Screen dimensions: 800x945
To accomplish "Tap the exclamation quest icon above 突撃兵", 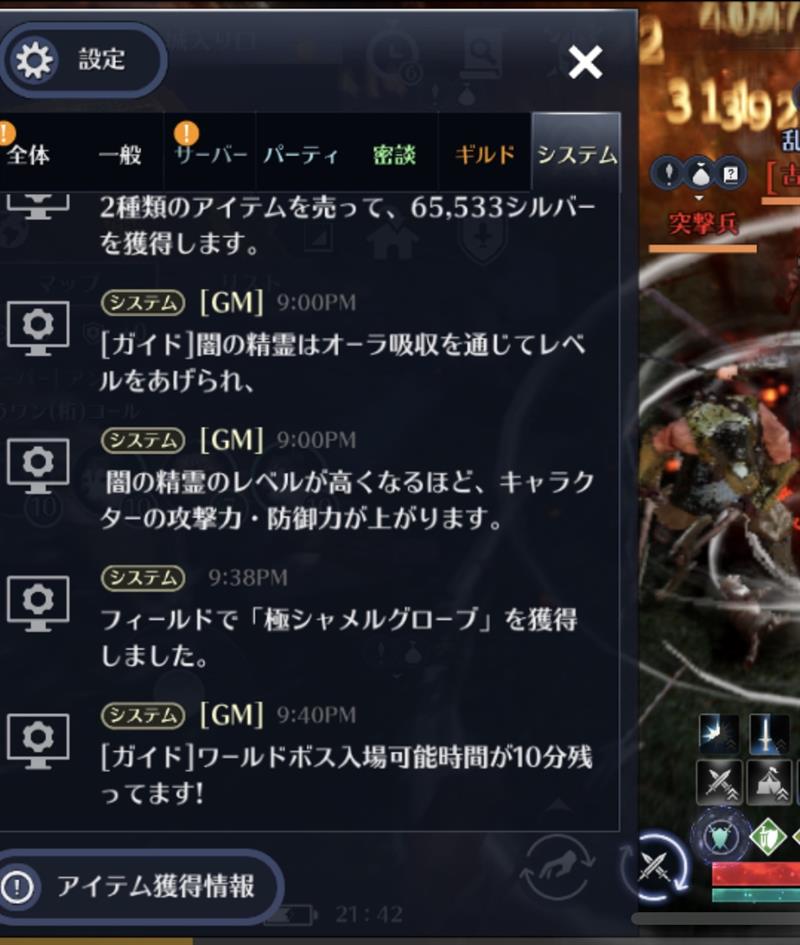I will point(668,175).
